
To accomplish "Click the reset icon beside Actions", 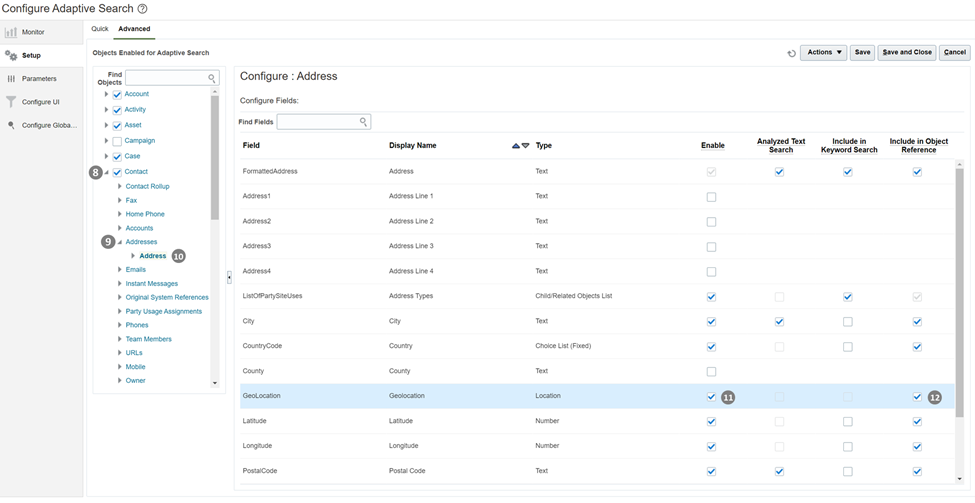I will [791, 53].
